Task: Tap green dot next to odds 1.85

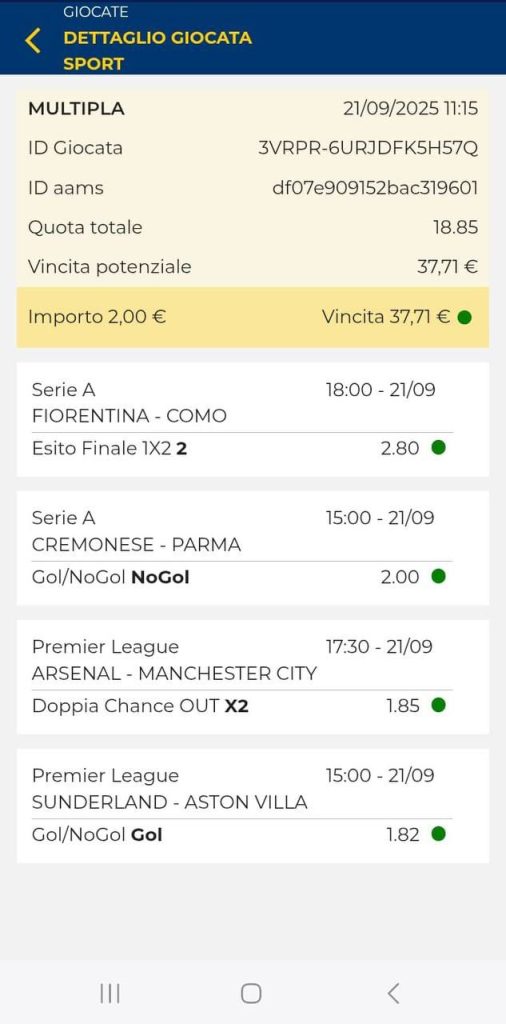Action: click(439, 705)
